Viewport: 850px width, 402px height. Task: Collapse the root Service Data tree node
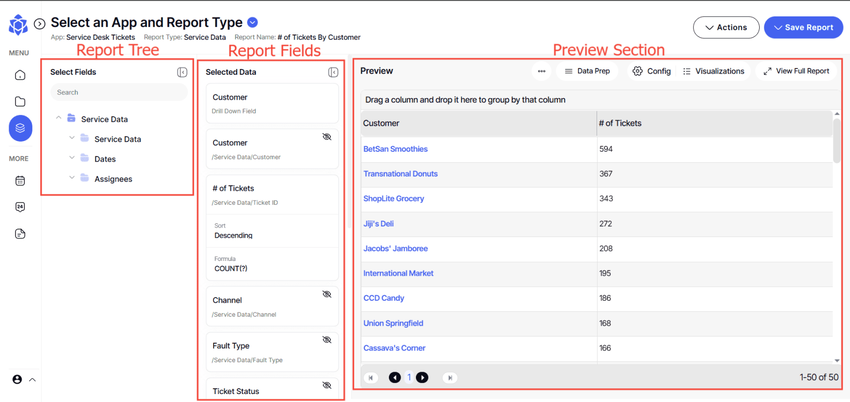click(59, 118)
